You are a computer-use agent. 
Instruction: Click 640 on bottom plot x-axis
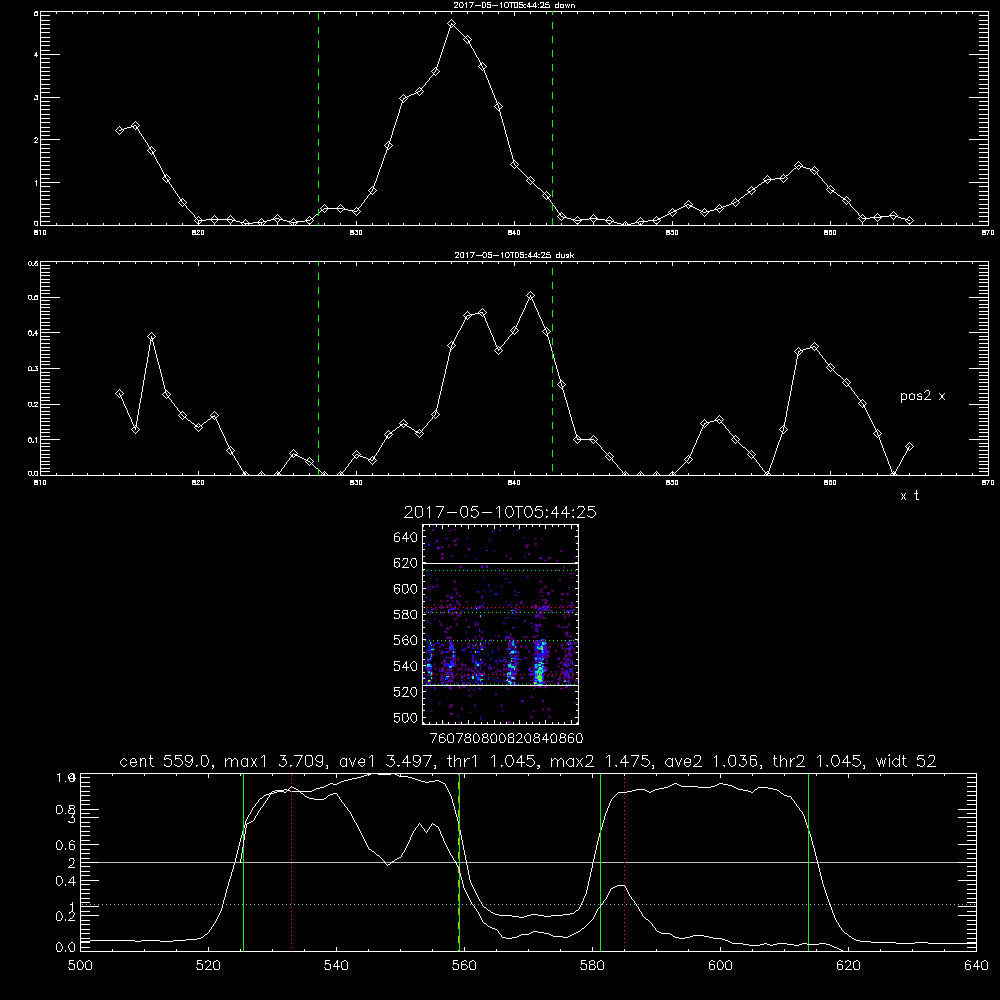click(976, 966)
